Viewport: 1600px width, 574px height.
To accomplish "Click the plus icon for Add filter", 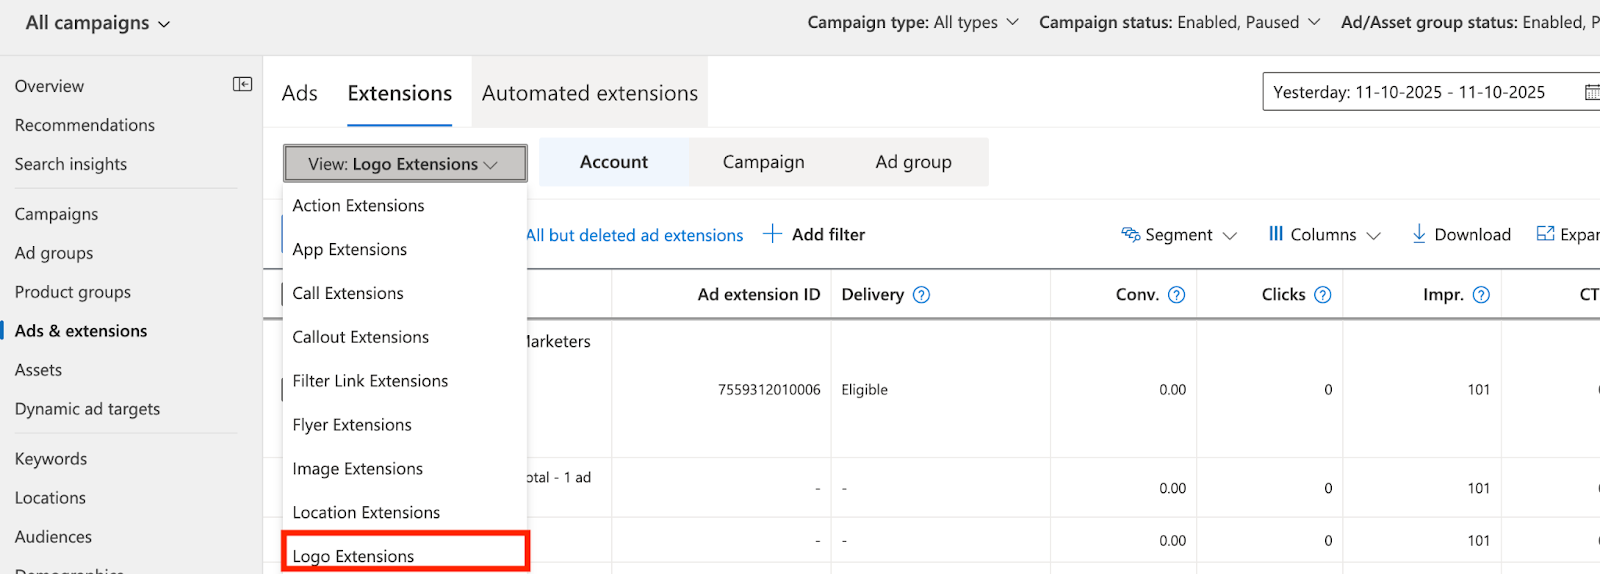I will [x=772, y=234].
